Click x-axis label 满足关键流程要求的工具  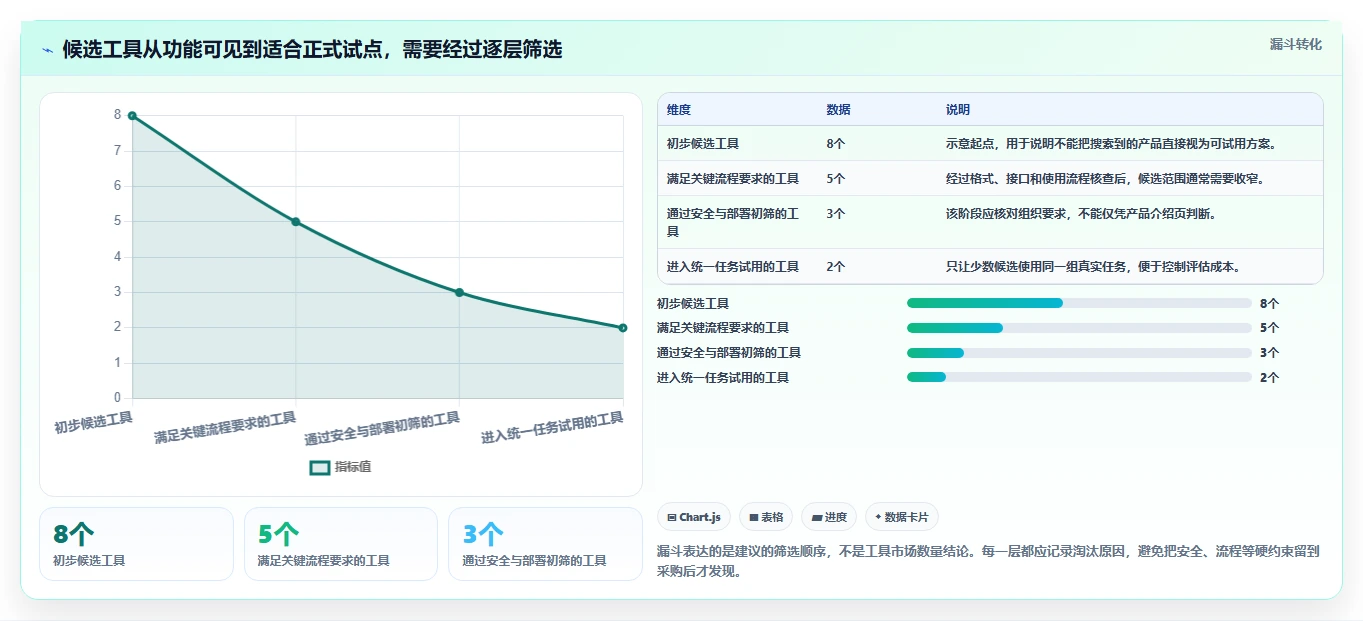225,427
